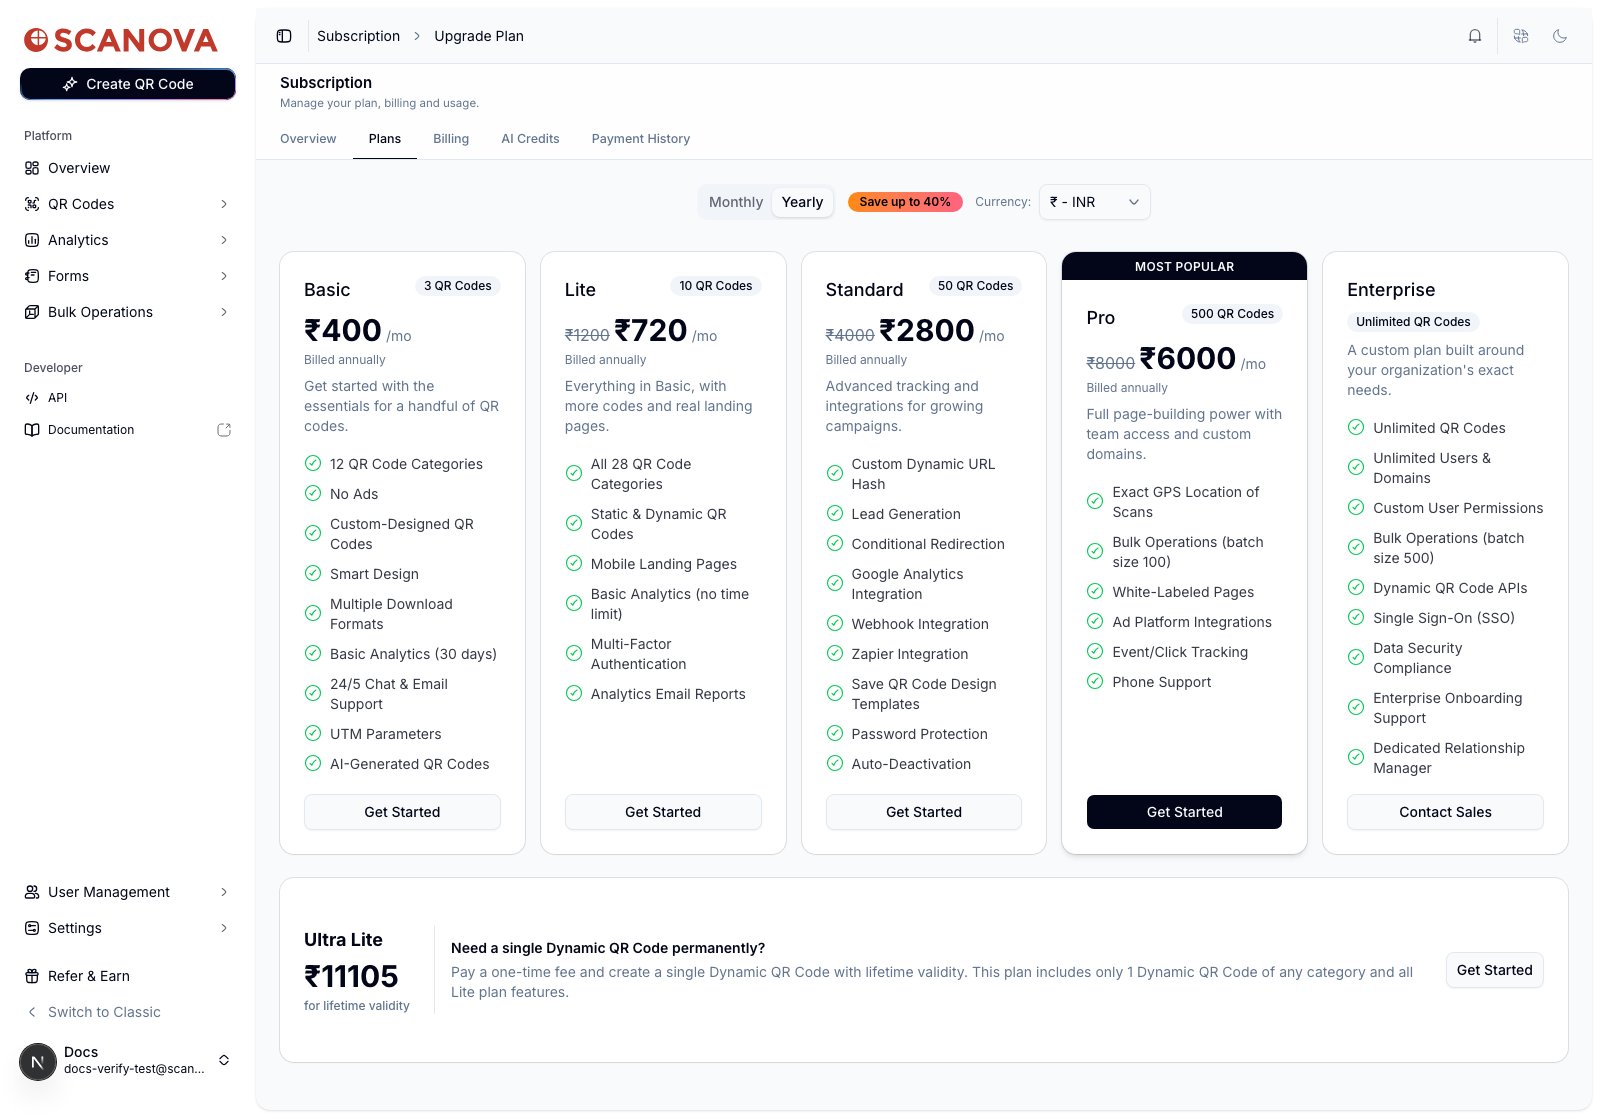Image resolution: width=1600 pixels, height=1118 pixels.
Task: Click the Bulk Operations icon
Action: pos(32,312)
